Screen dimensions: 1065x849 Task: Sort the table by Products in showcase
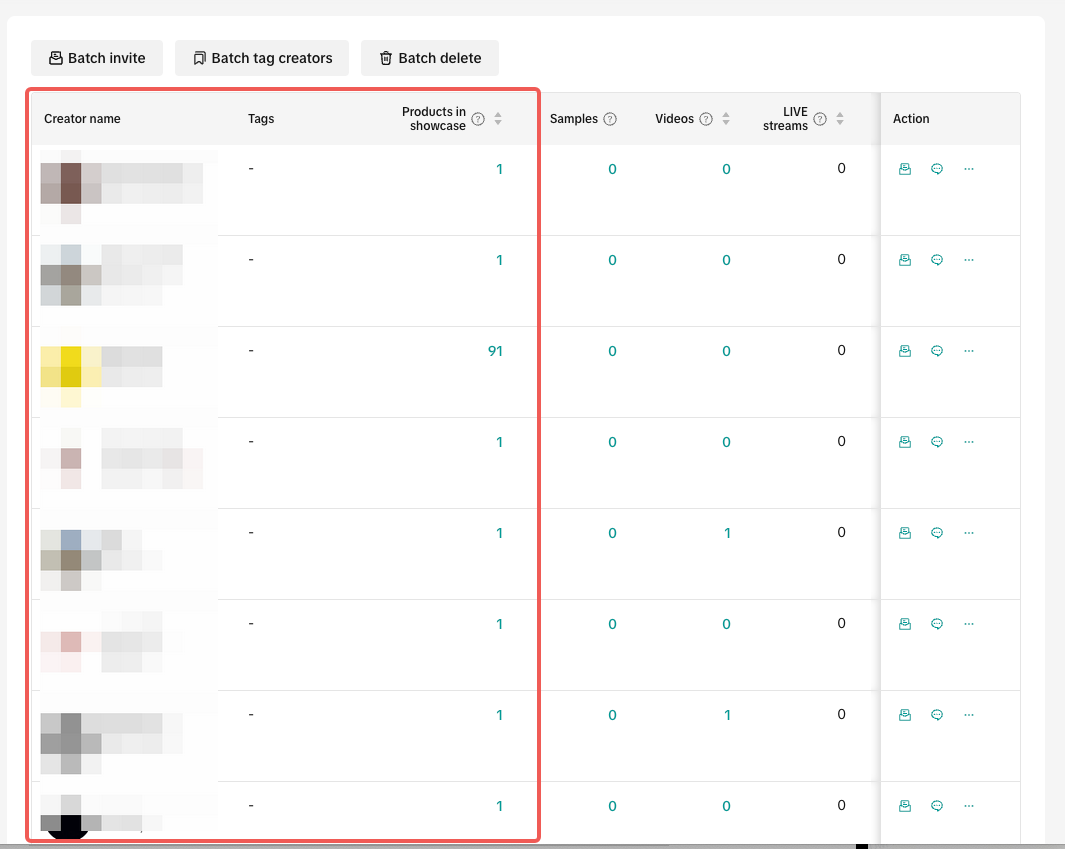tap(498, 119)
